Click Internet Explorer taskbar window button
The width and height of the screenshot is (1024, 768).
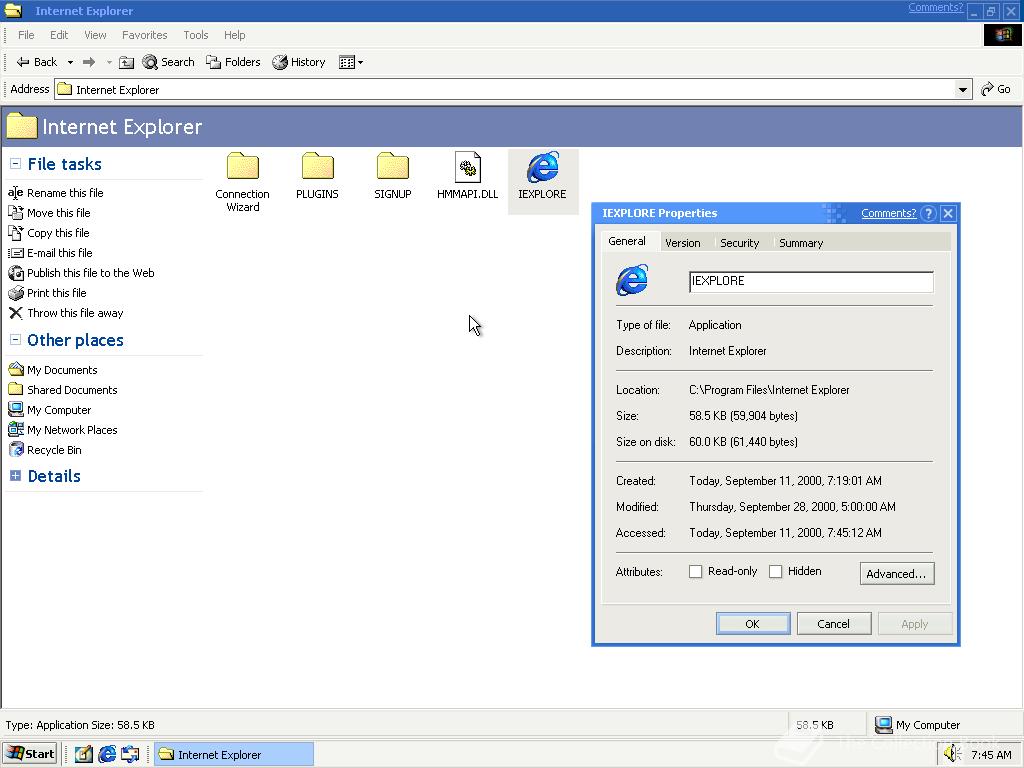click(x=234, y=754)
